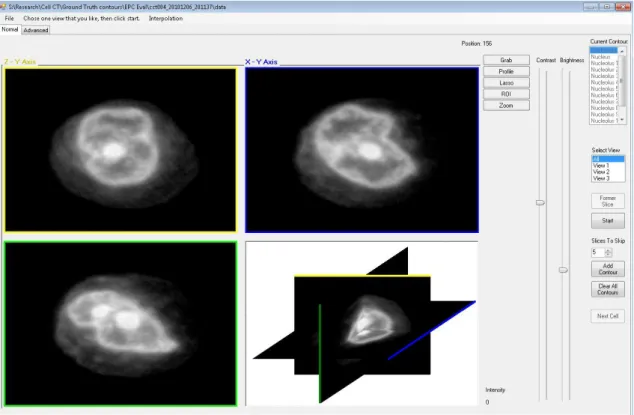
Task: Click the Contrast slider handle
Action: [x=540, y=202]
